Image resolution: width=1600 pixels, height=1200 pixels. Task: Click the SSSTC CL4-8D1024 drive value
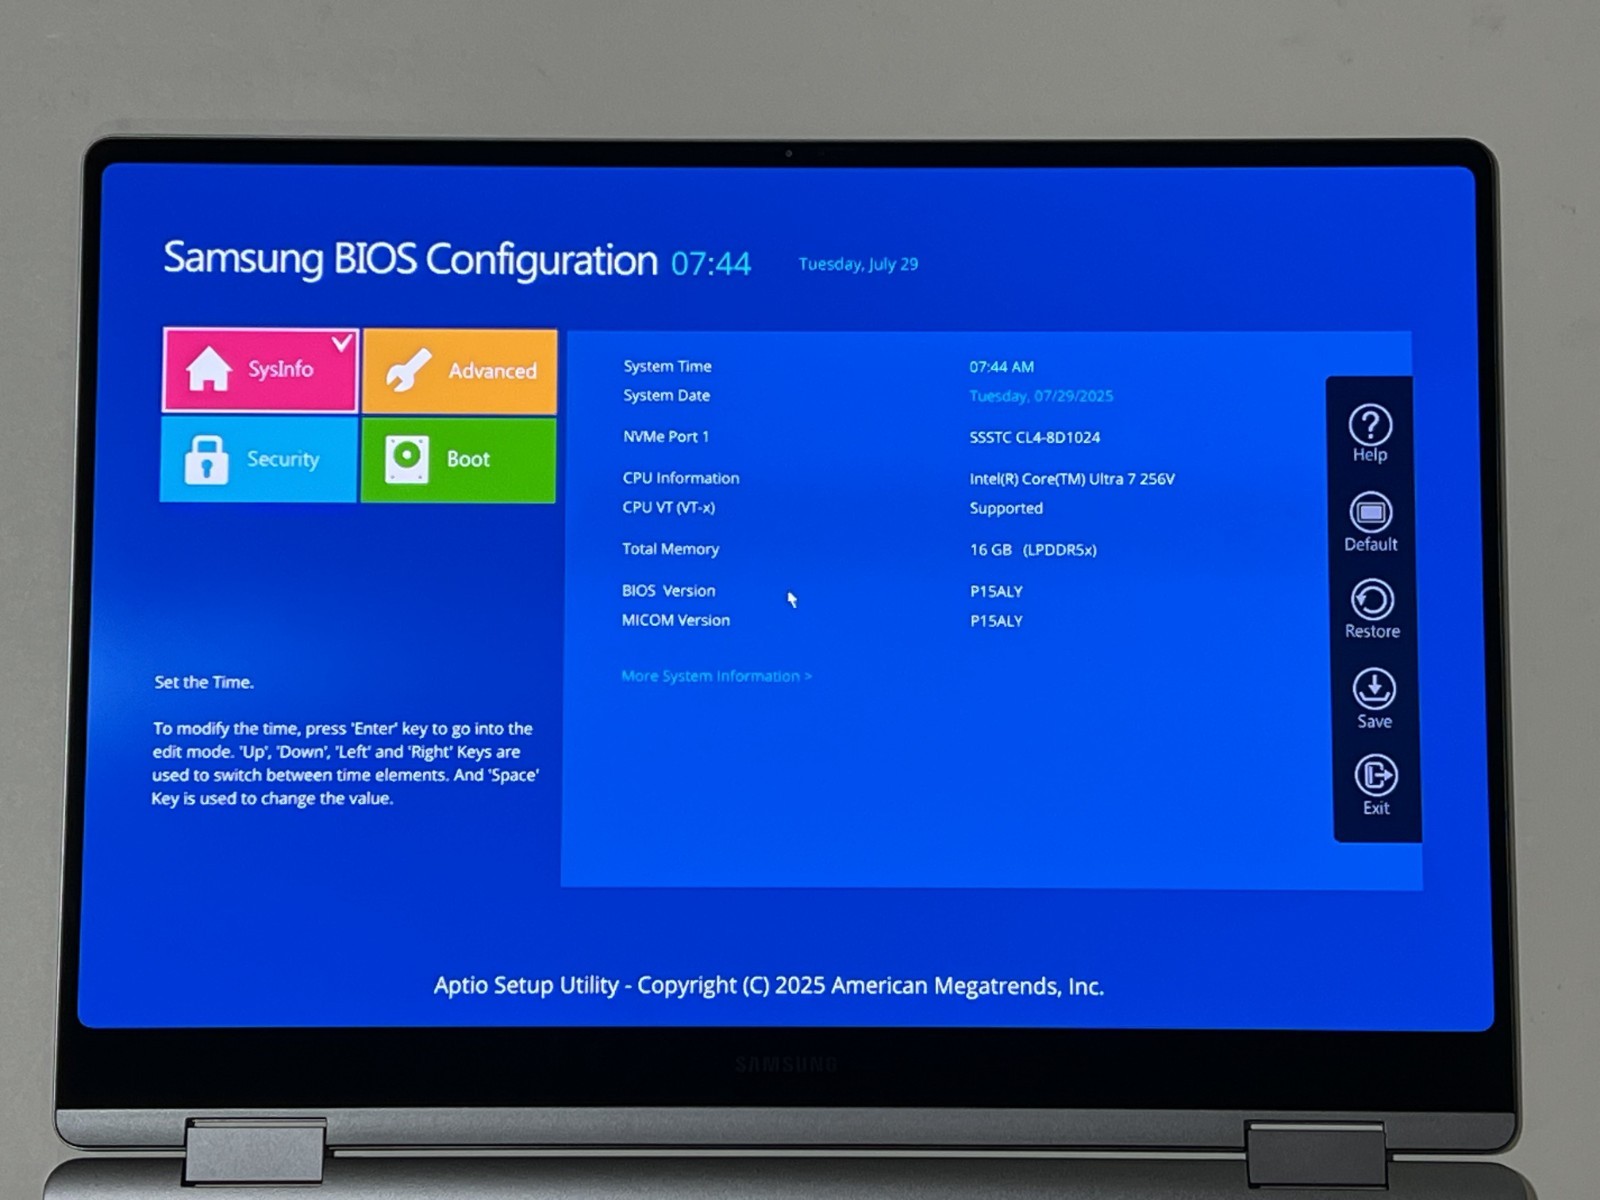click(1034, 437)
